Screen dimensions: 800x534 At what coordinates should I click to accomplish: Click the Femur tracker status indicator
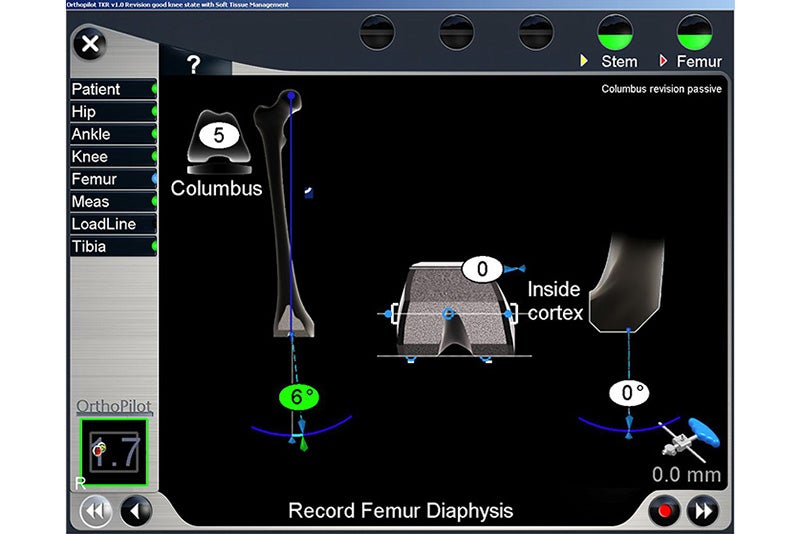pyautogui.click(x=694, y=33)
